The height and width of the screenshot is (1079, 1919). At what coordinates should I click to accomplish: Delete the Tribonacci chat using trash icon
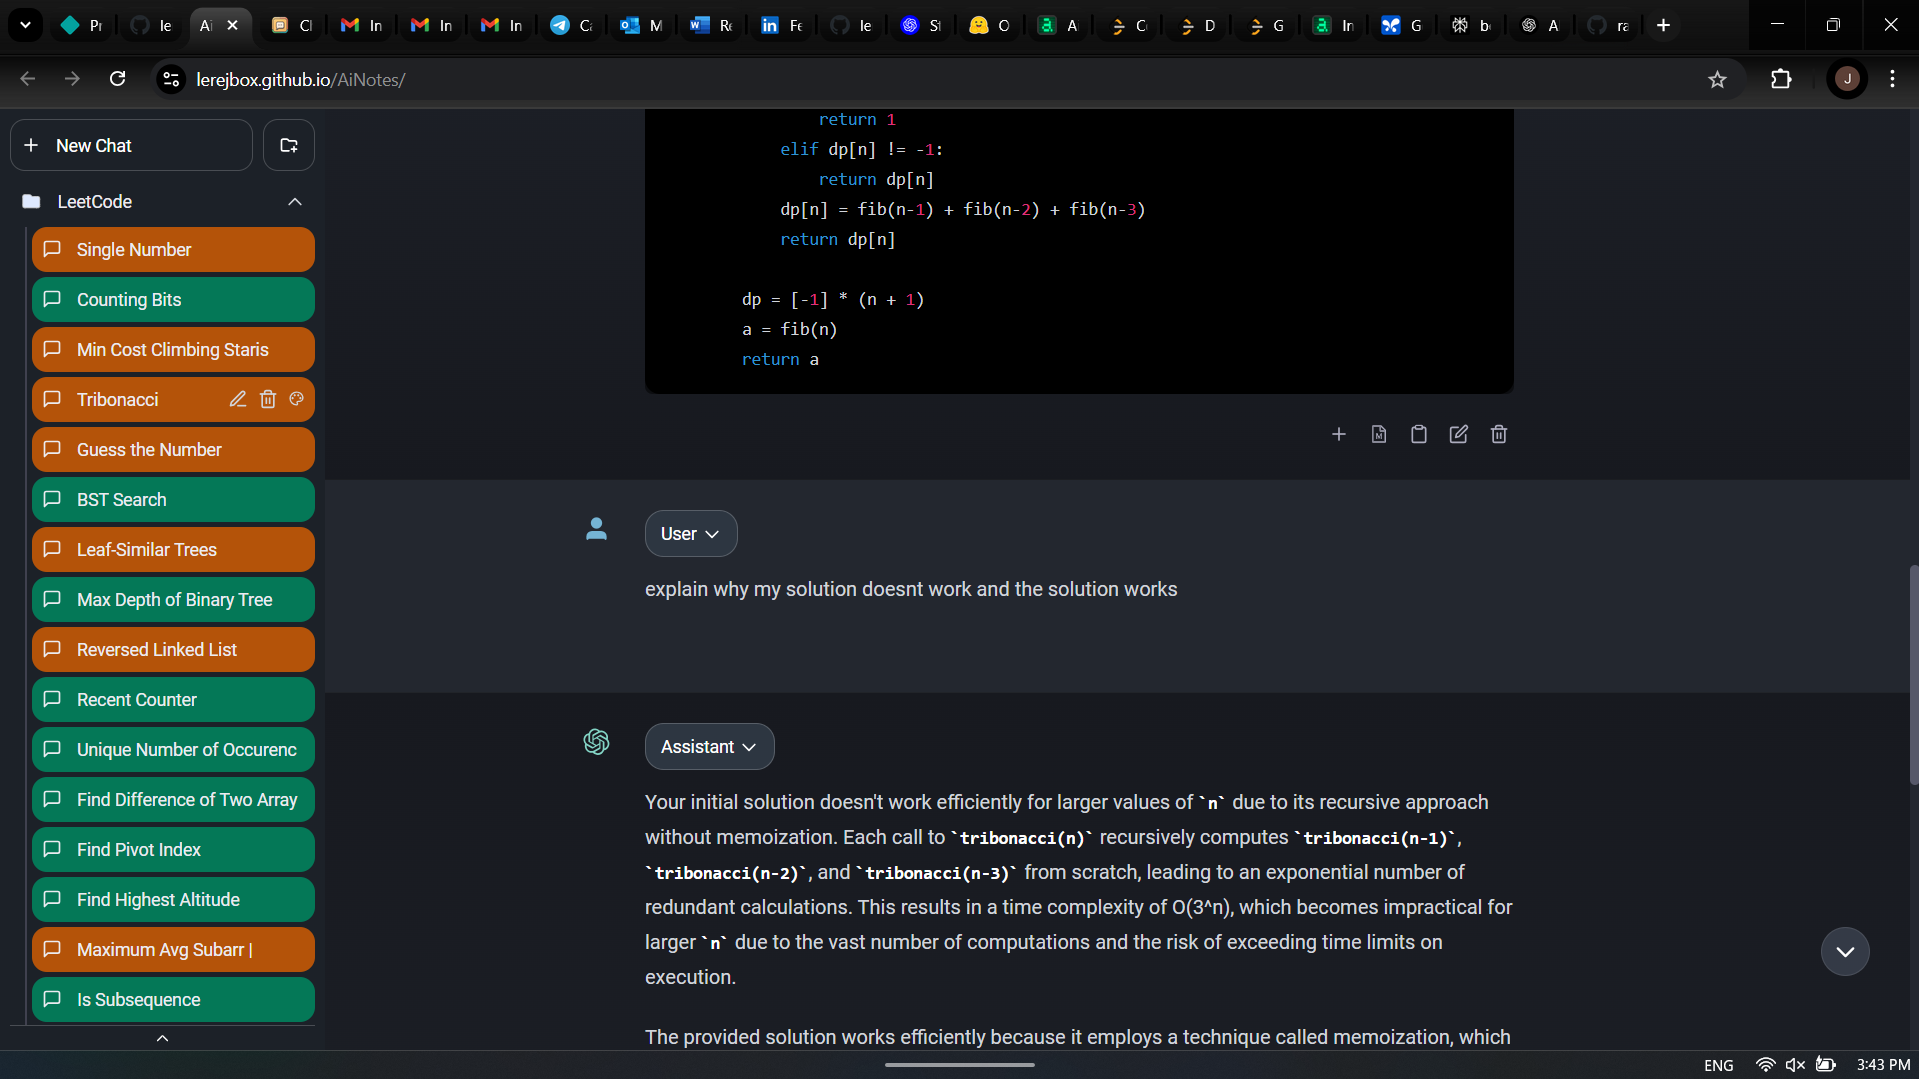point(267,399)
